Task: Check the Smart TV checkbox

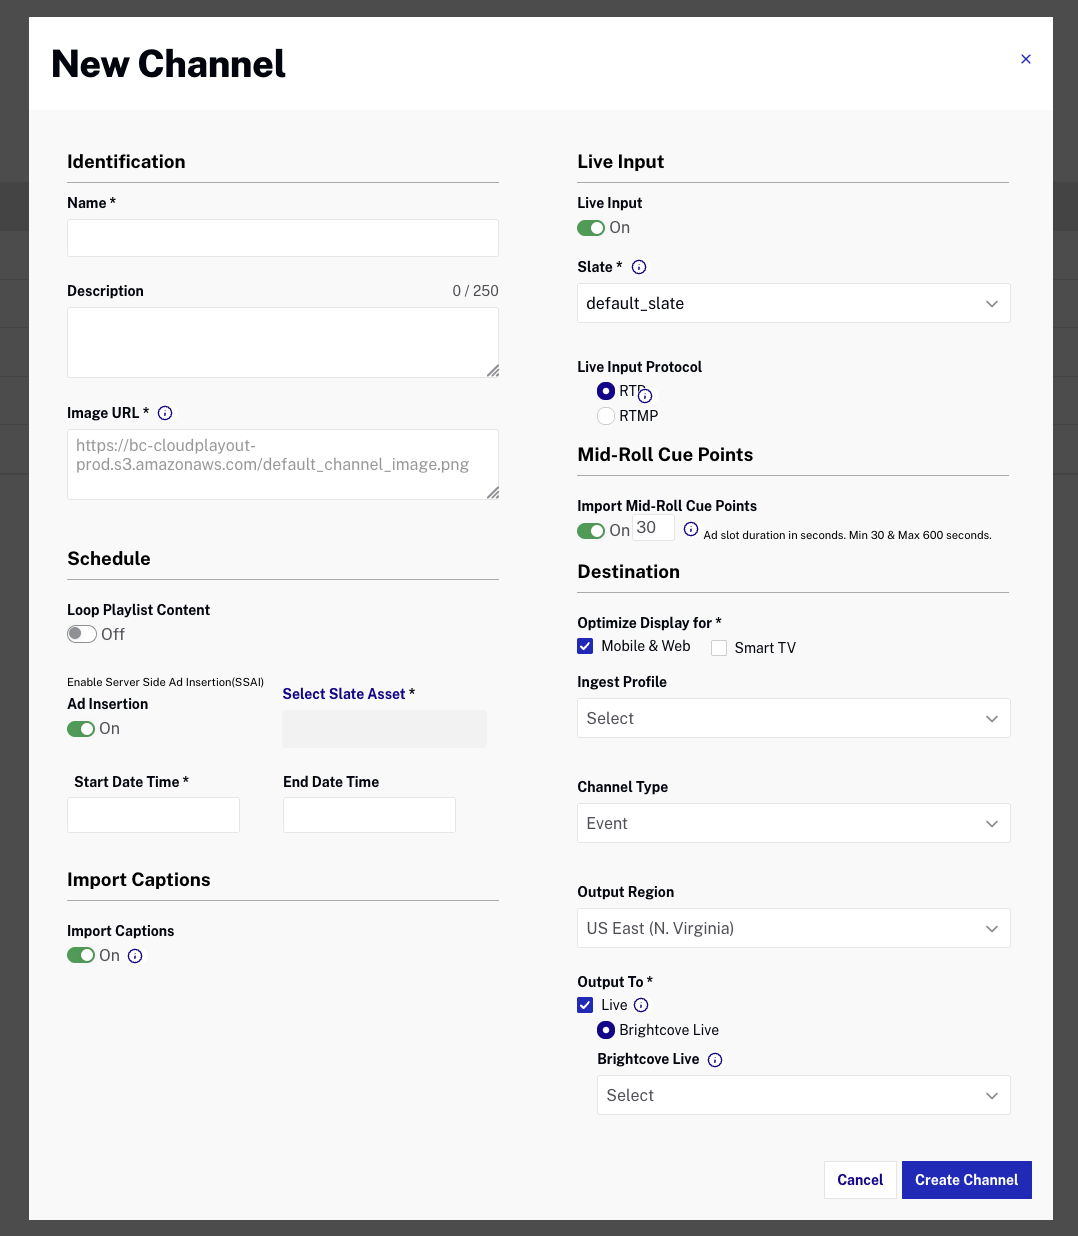Action: click(x=718, y=648)
